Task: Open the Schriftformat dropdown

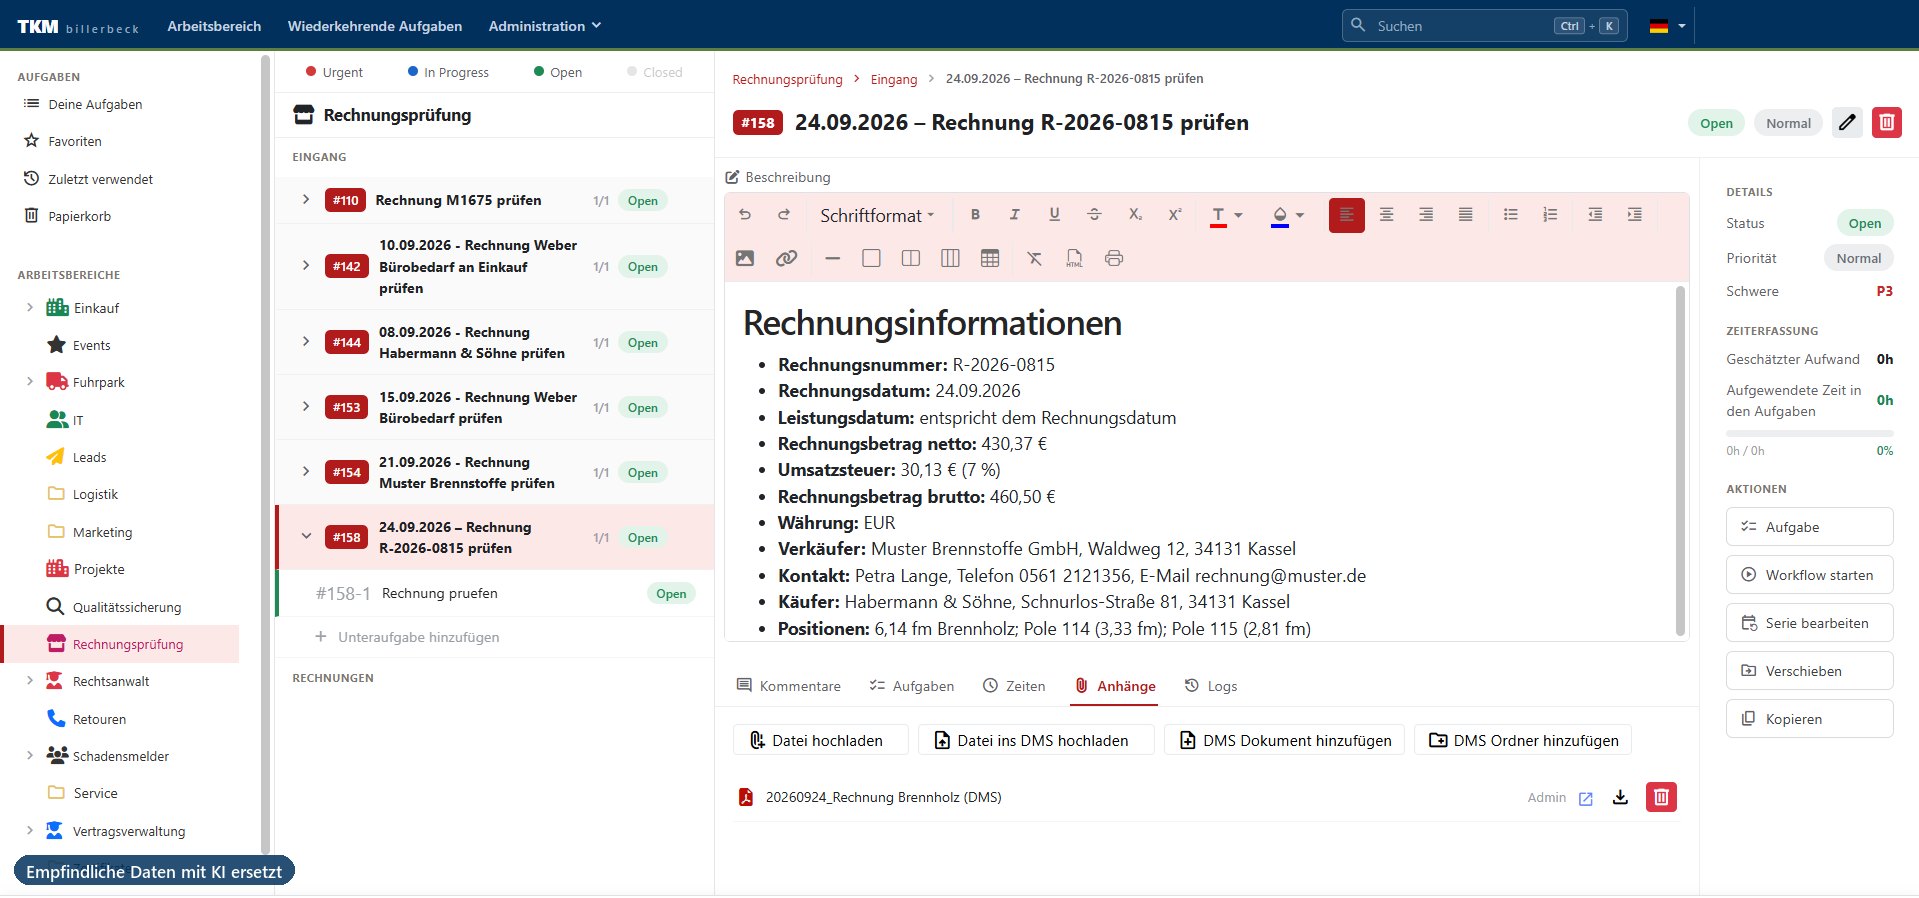Action: [x=877, y=215]
